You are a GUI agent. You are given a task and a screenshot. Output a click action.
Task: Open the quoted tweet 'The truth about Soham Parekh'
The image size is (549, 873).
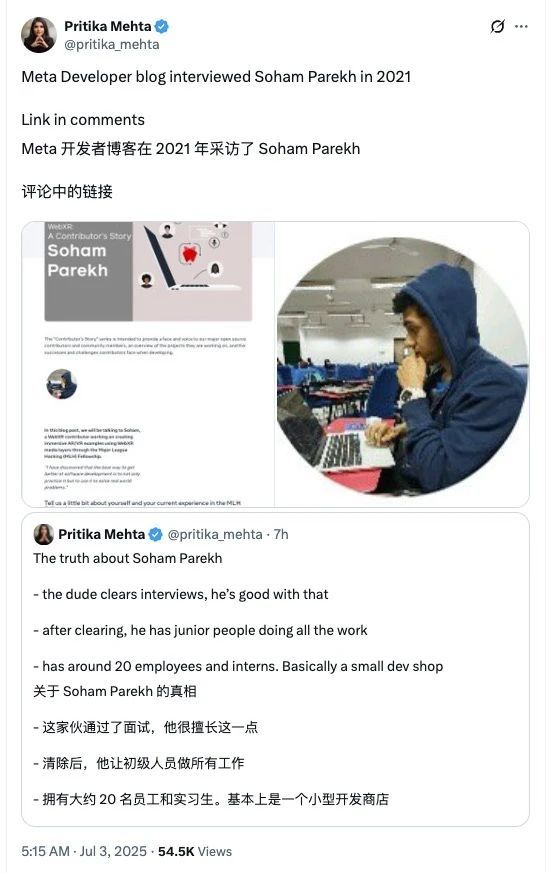pos(275,669)
